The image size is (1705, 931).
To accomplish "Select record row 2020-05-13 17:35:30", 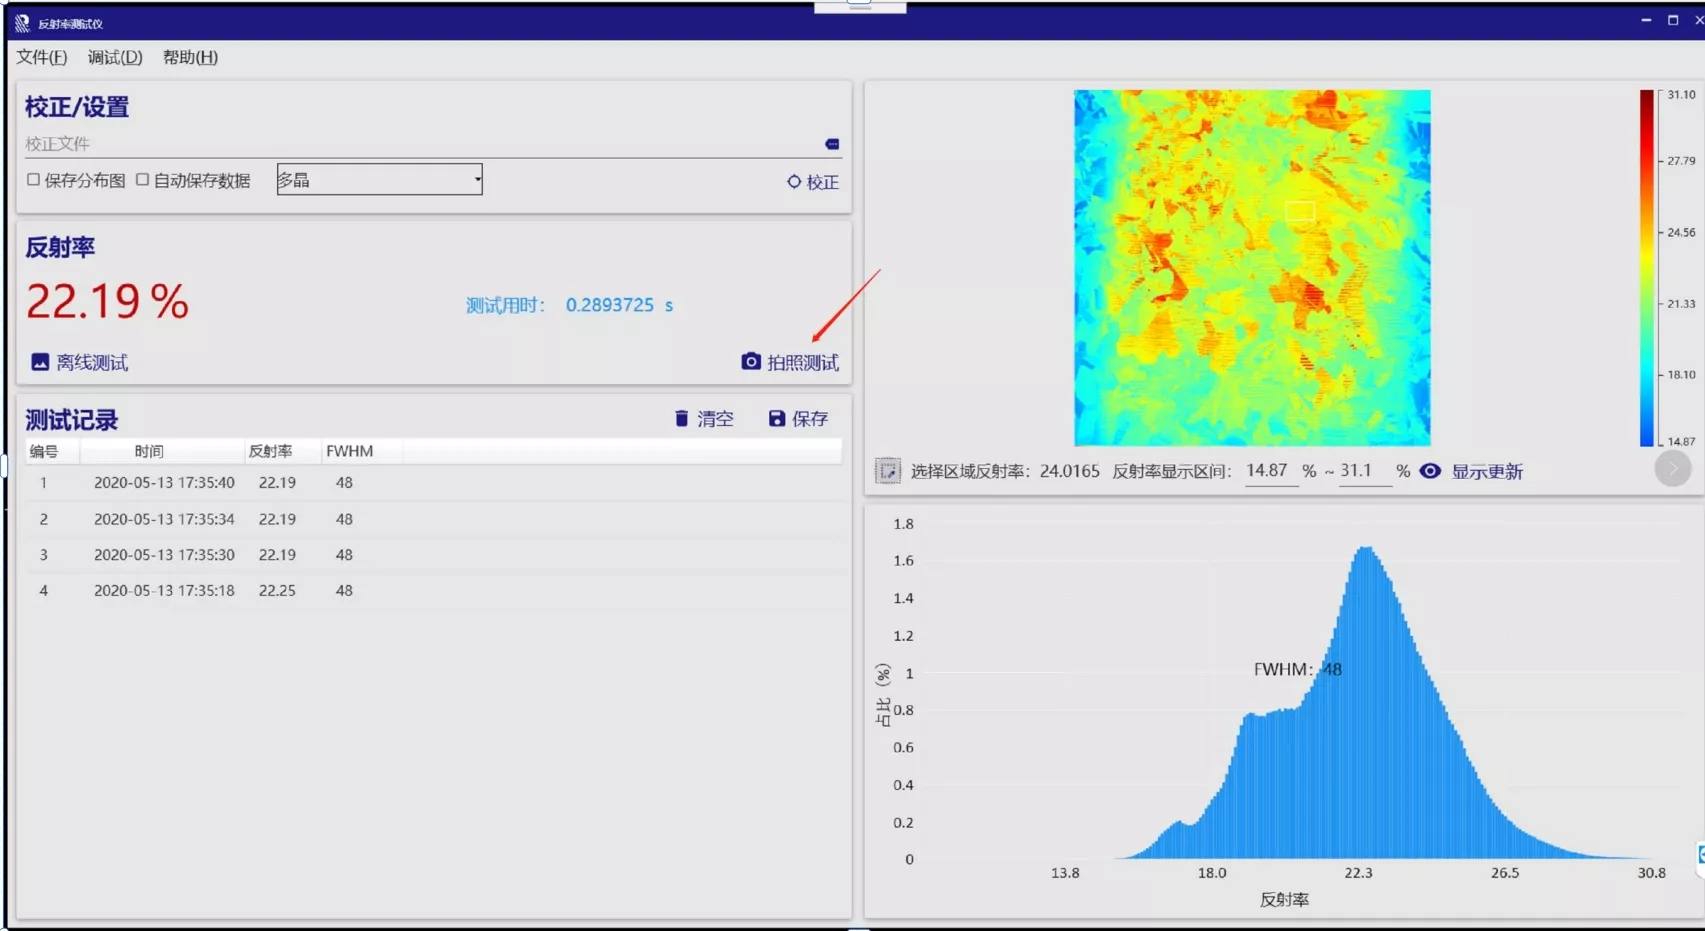I will click(x=433, y=555).
